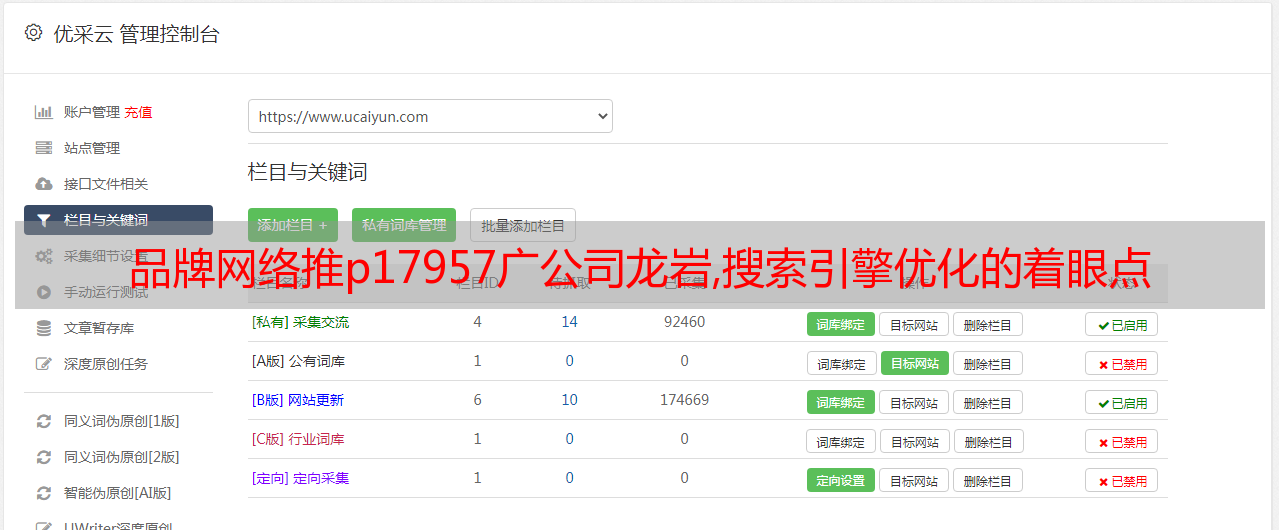The width and height of the screenshot is (1279, 530).
Task: Click 目标网站 in the 行业词库 row
Action: [915, 441]
